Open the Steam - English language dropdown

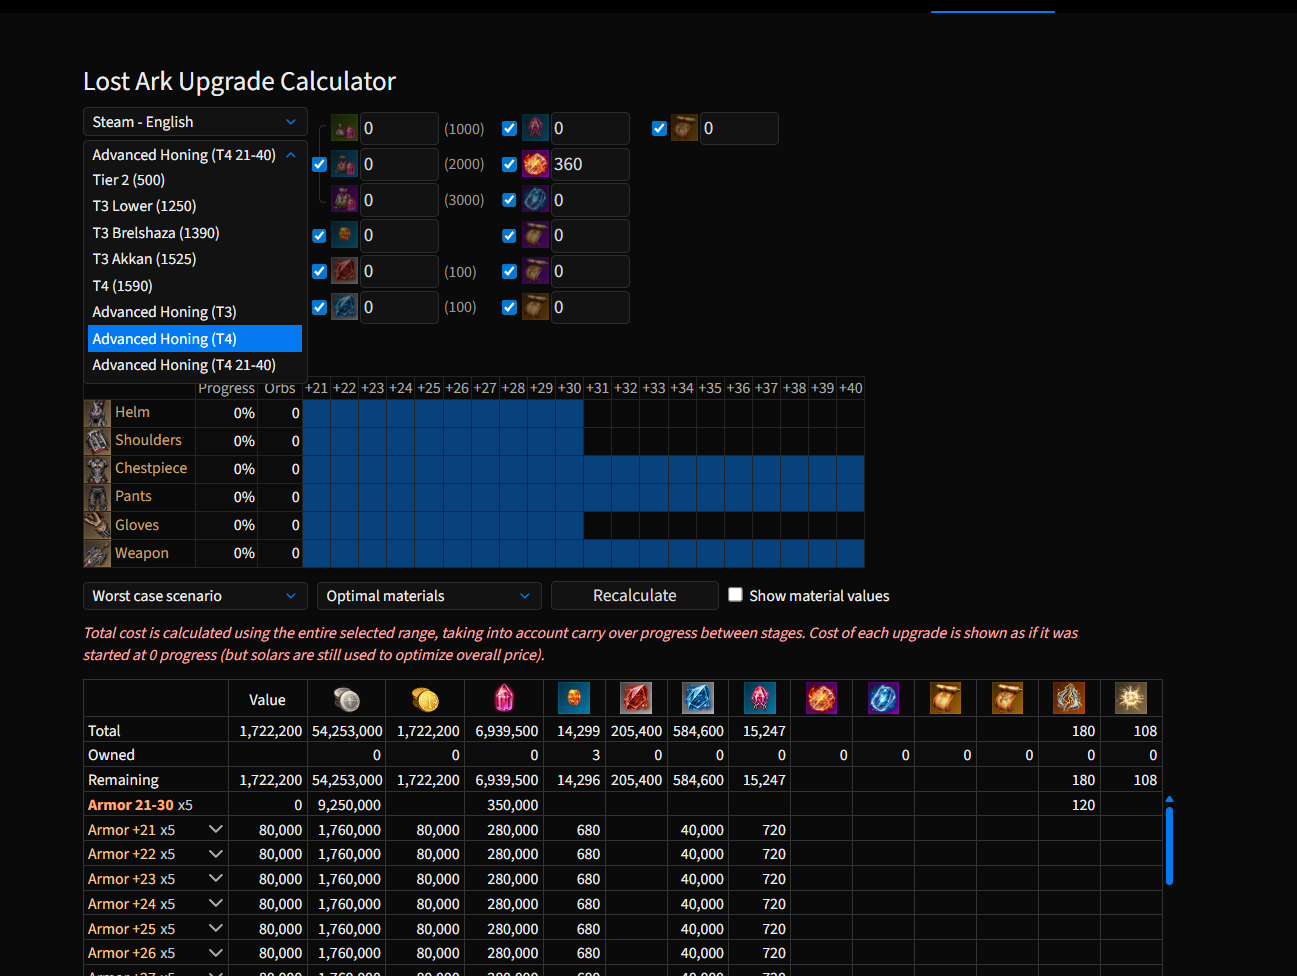tap(195, 122)
